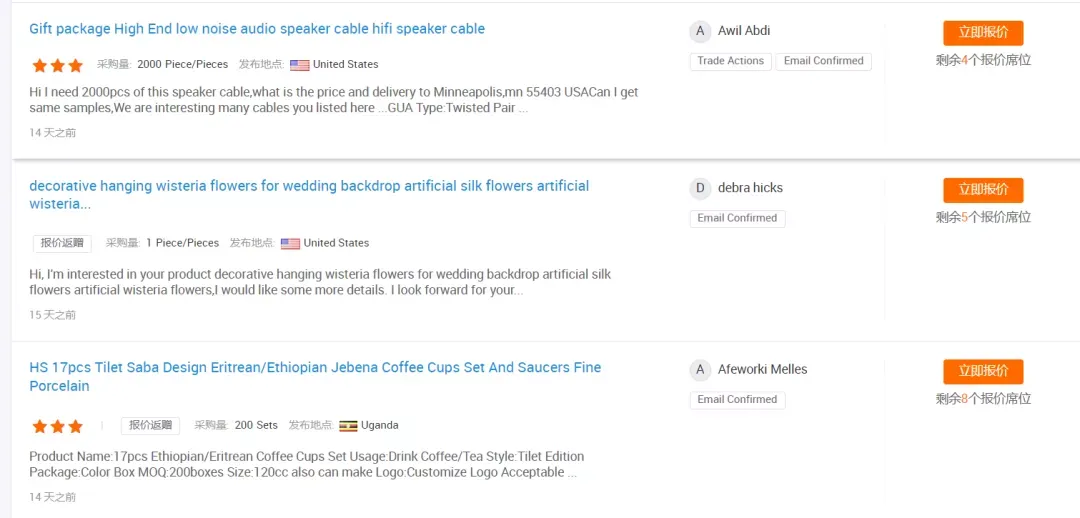Click the star rating on coffee cups request
This screenshot has width=1080, height=518.
tap(57, 426)
